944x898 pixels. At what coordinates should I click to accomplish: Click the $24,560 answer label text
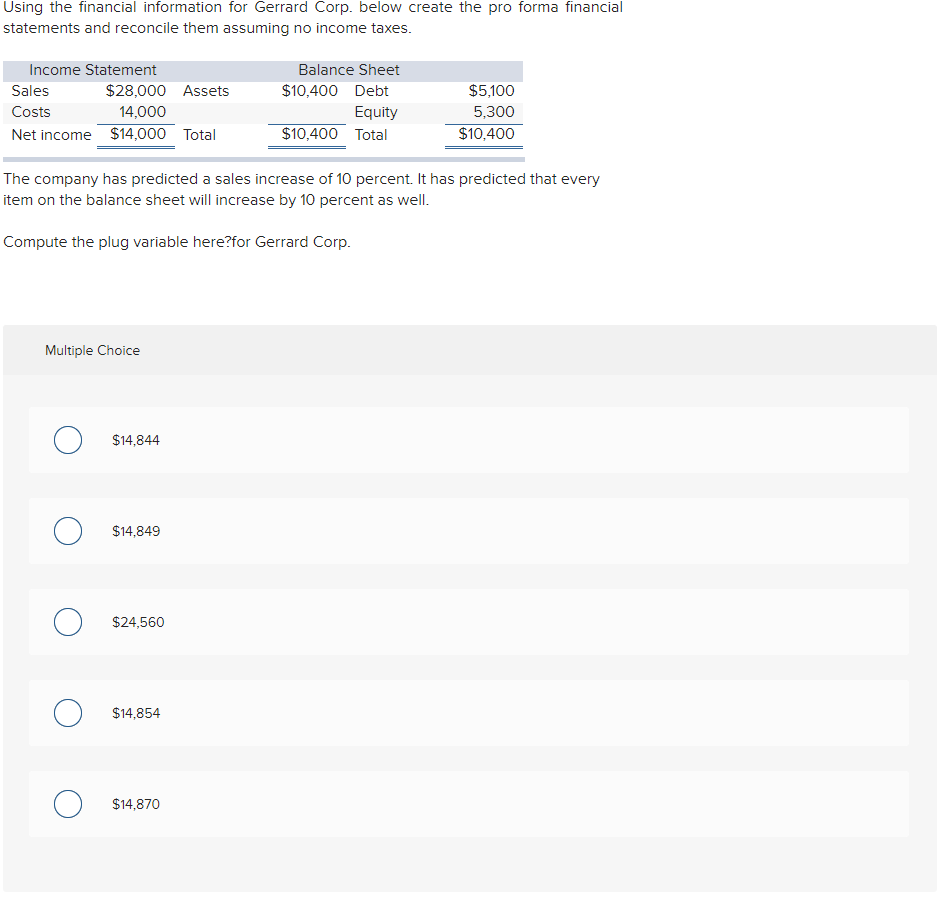coord(138,622)
